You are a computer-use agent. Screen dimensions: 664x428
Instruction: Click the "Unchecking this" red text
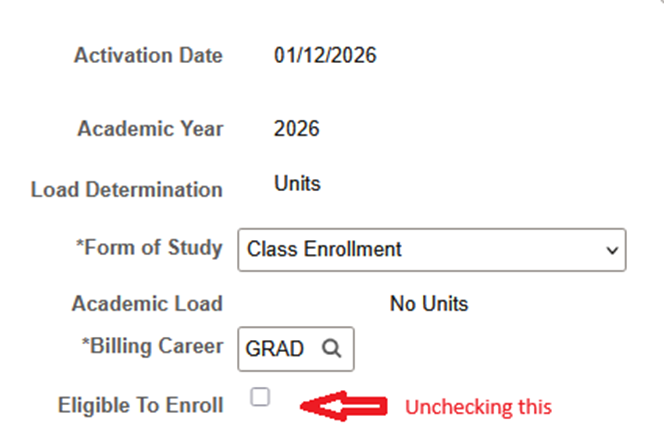click(478, 407)
